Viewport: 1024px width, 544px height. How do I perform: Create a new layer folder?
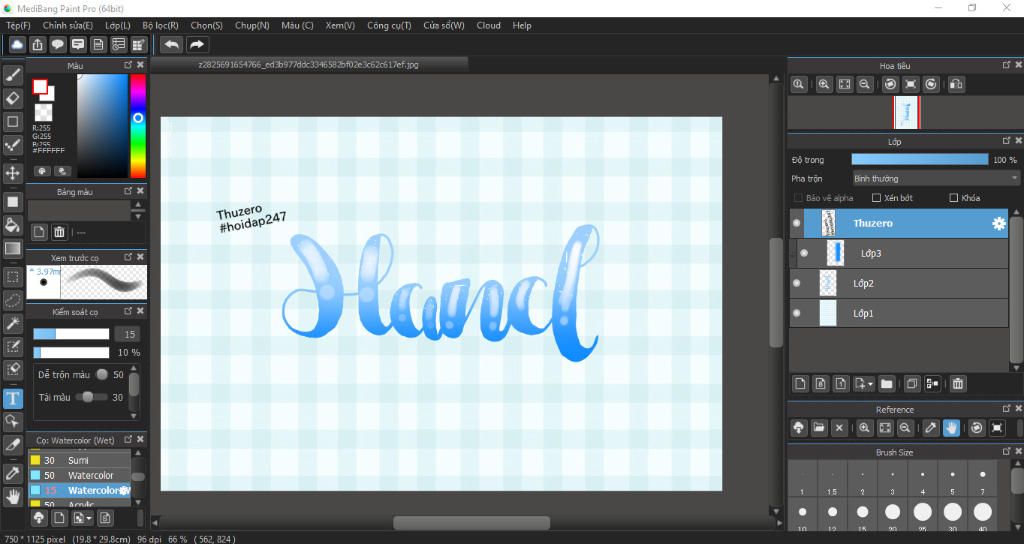pos(886,383)
